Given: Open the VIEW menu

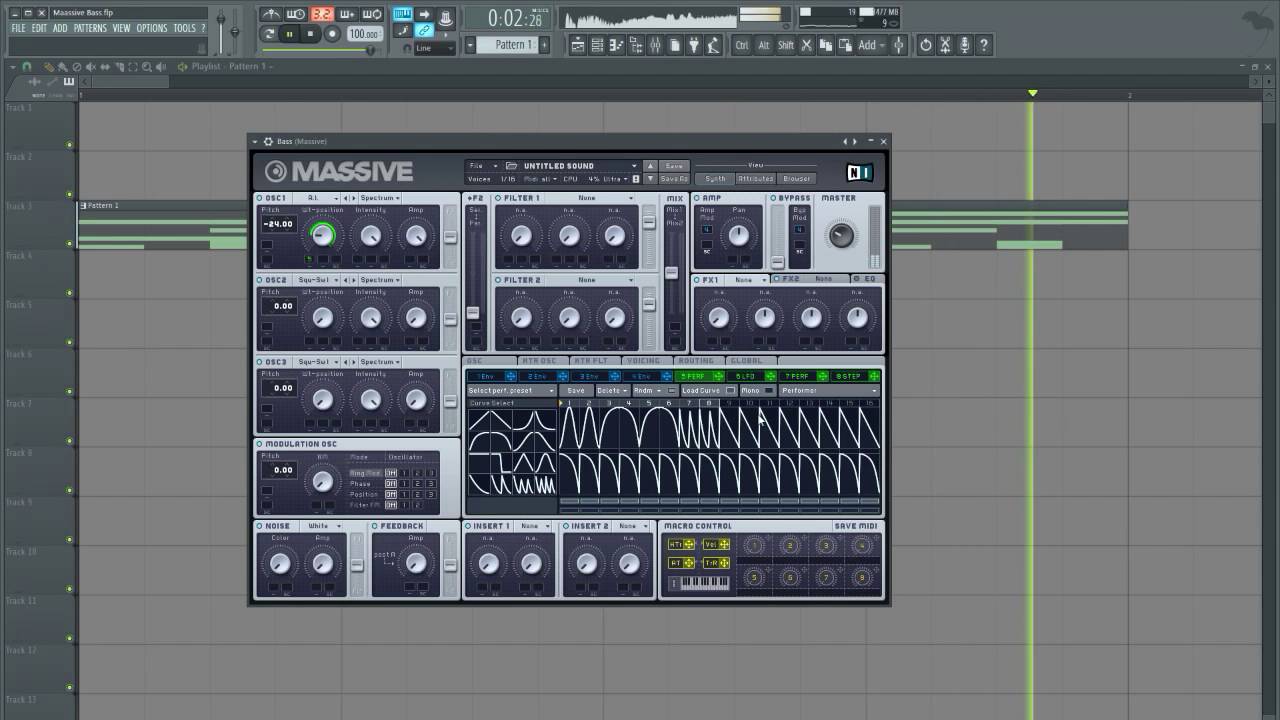Looking at the screenshot, I should coord(121,28).
